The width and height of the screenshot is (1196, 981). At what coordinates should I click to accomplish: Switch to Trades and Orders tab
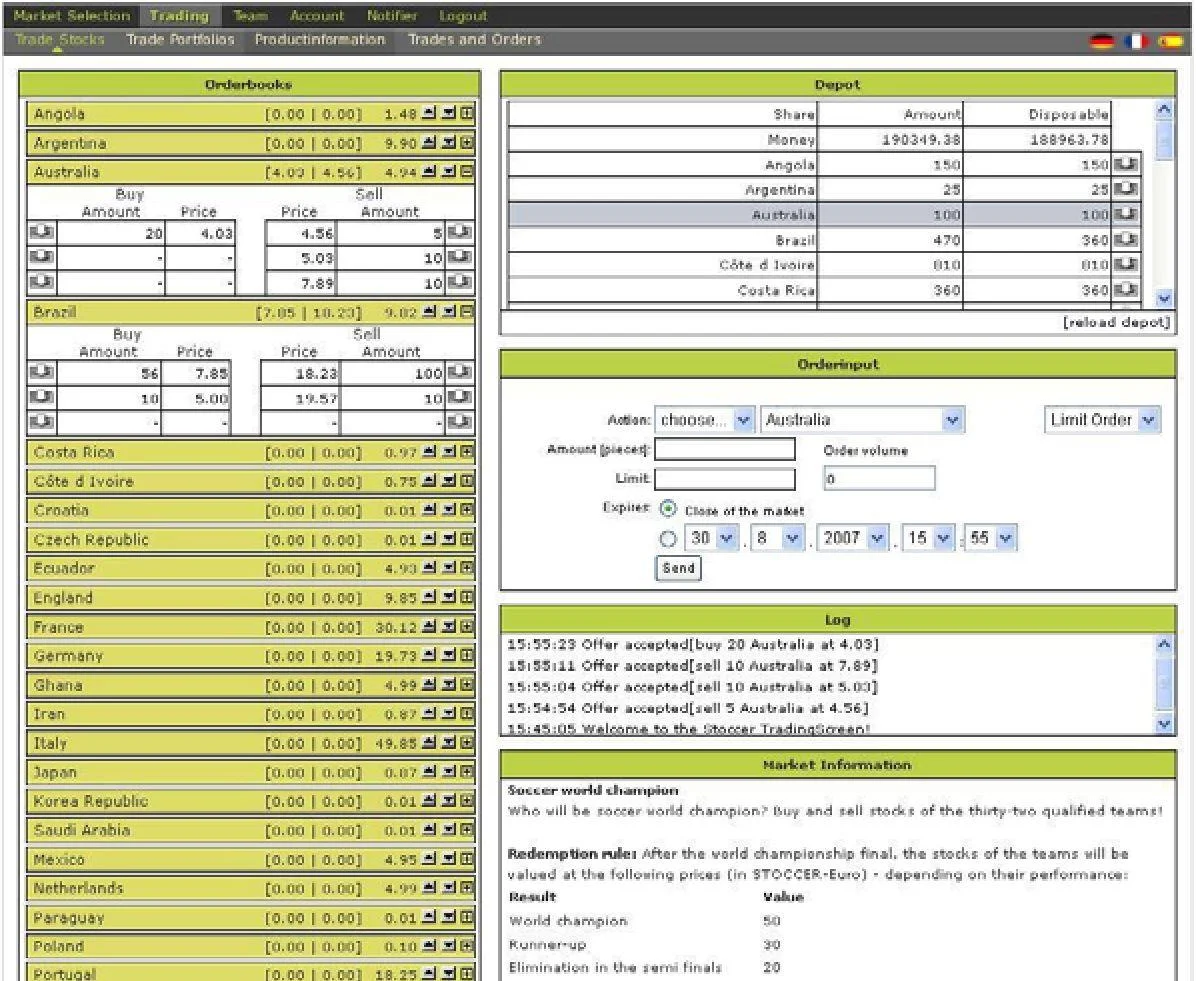click(474, 40)
